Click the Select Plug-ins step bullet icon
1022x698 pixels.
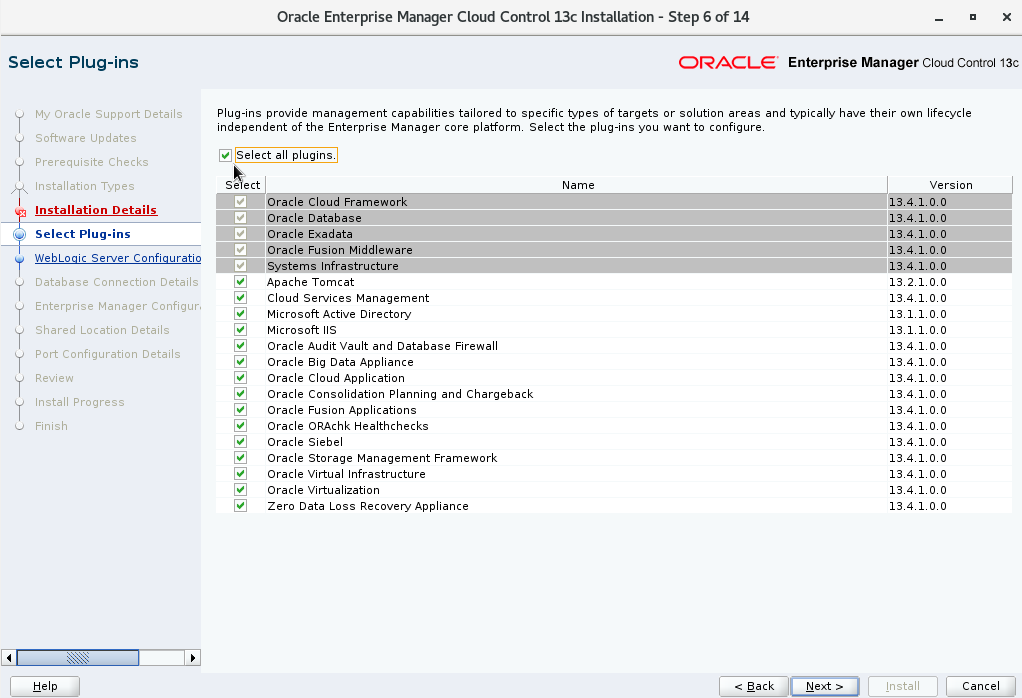pyautogui.click(x=20, y=234)
